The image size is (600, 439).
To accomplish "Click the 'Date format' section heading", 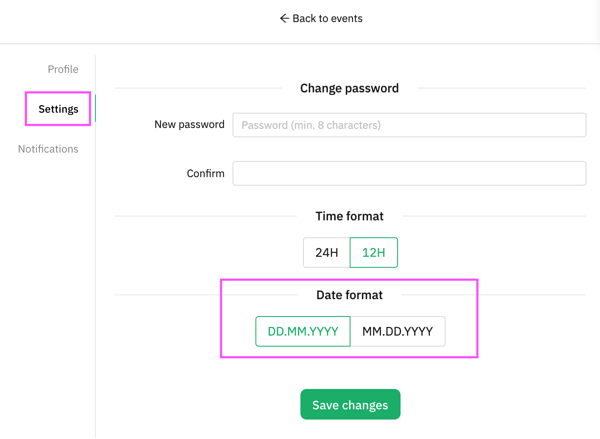I will pos(349,295).
